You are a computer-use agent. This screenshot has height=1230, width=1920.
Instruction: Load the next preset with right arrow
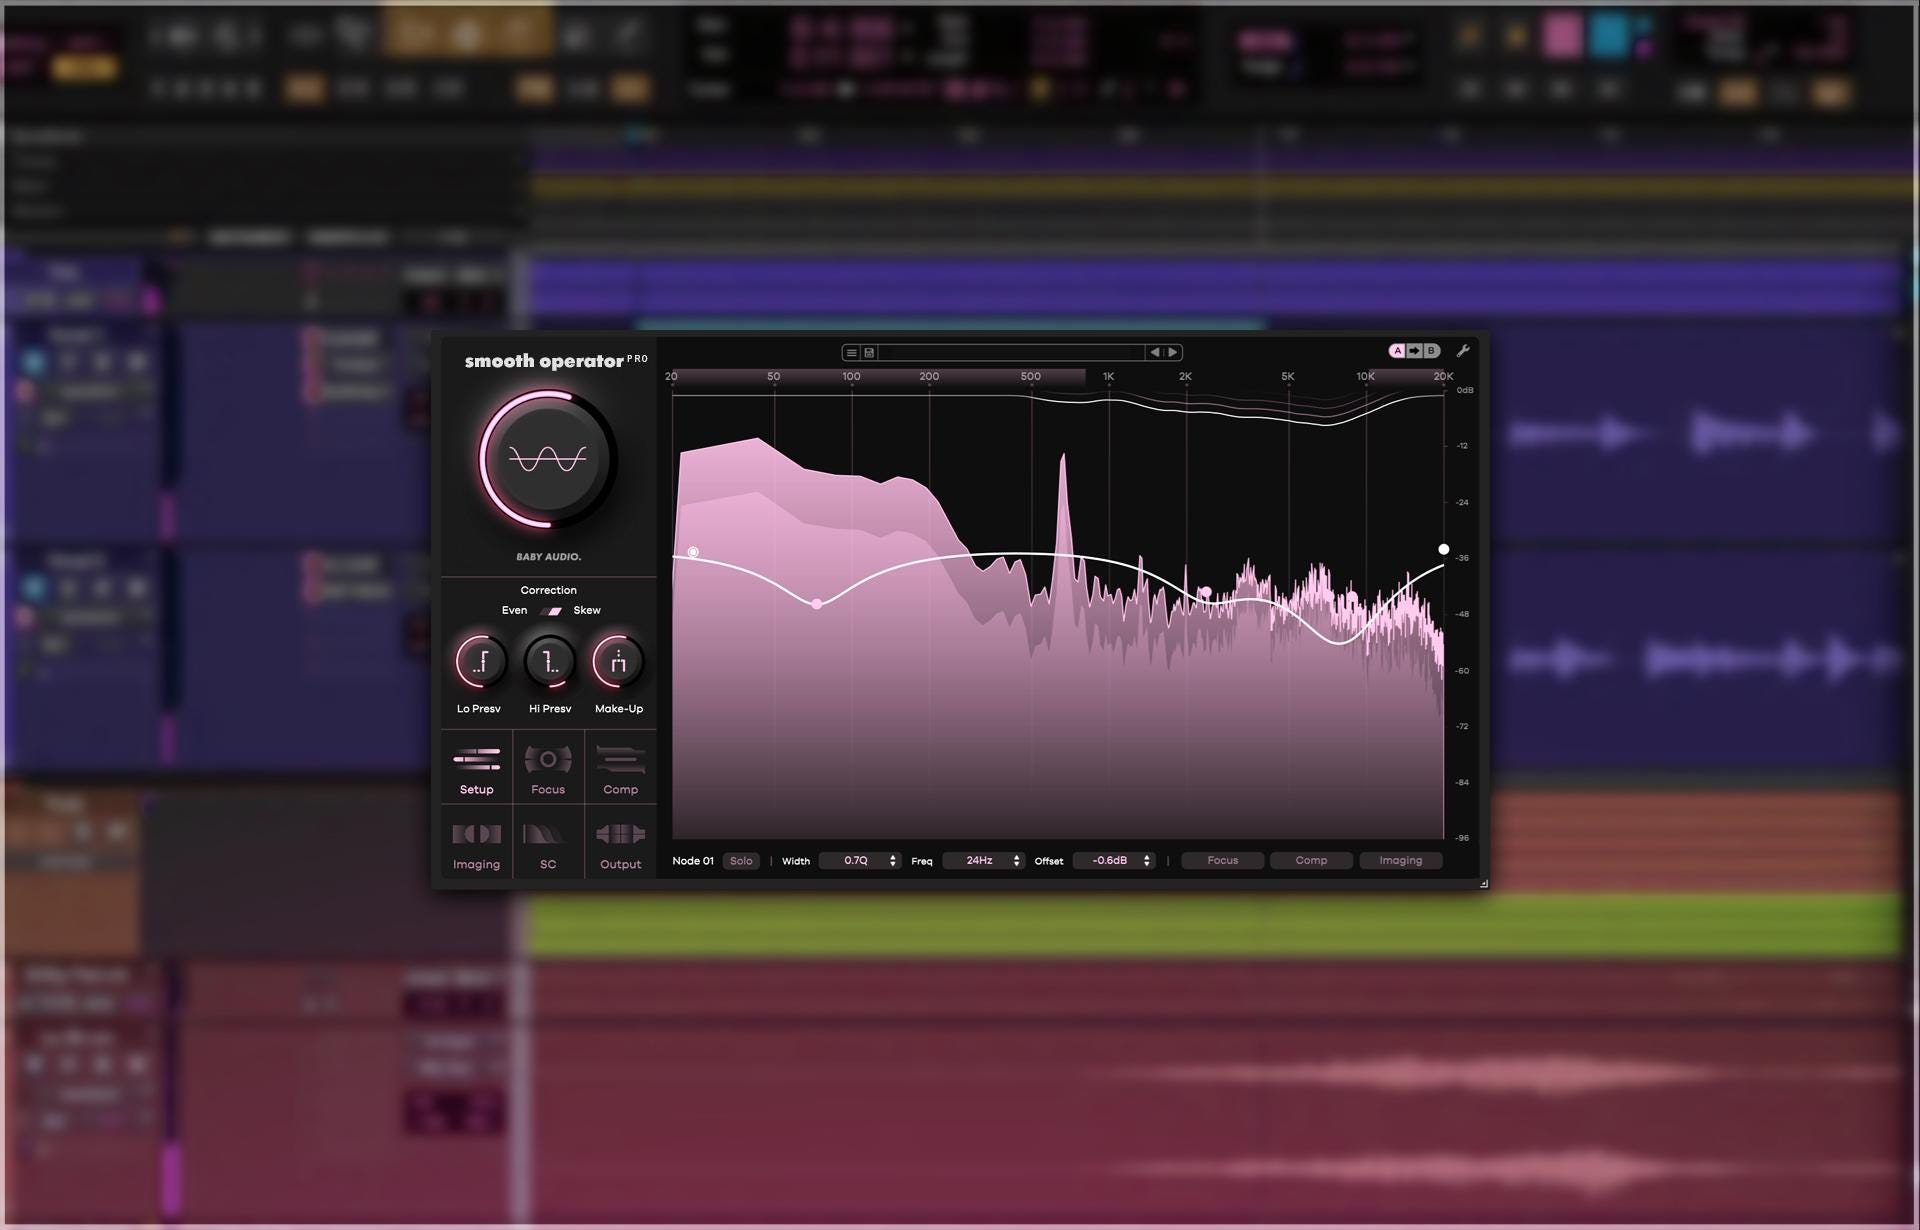click(x=1173, y=352)
